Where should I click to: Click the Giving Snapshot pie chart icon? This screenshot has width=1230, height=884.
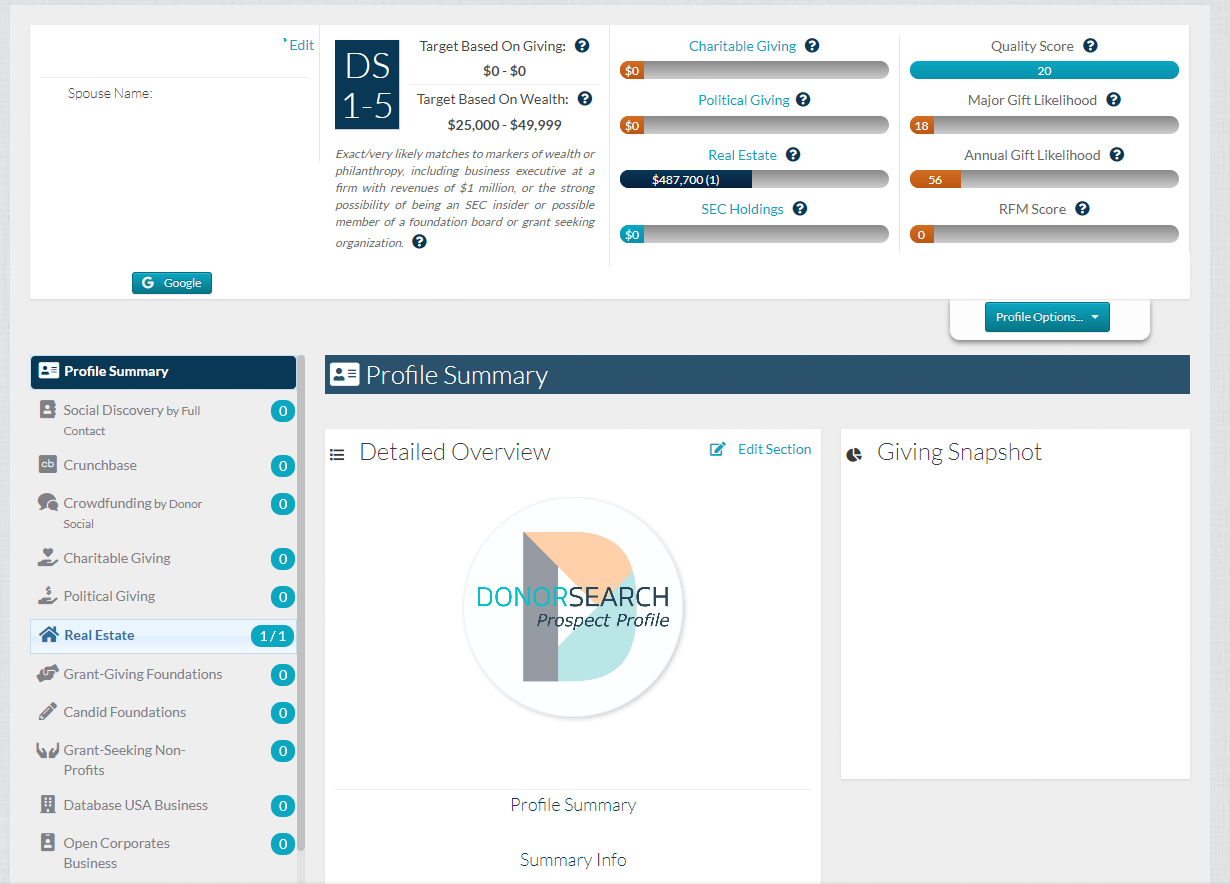[x=854, y=454]
